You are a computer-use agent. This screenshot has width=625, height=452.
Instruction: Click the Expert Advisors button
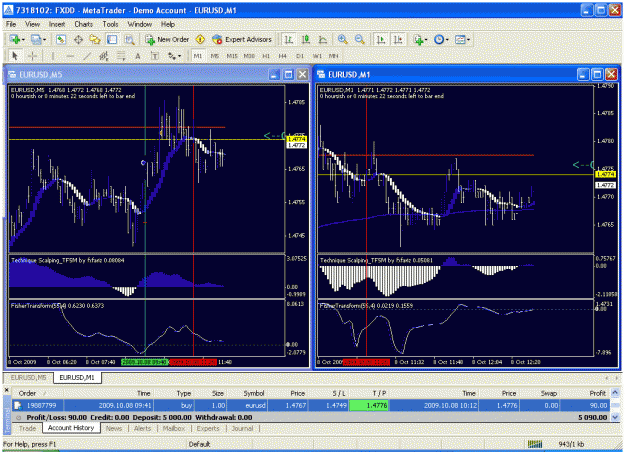[242, 39]
